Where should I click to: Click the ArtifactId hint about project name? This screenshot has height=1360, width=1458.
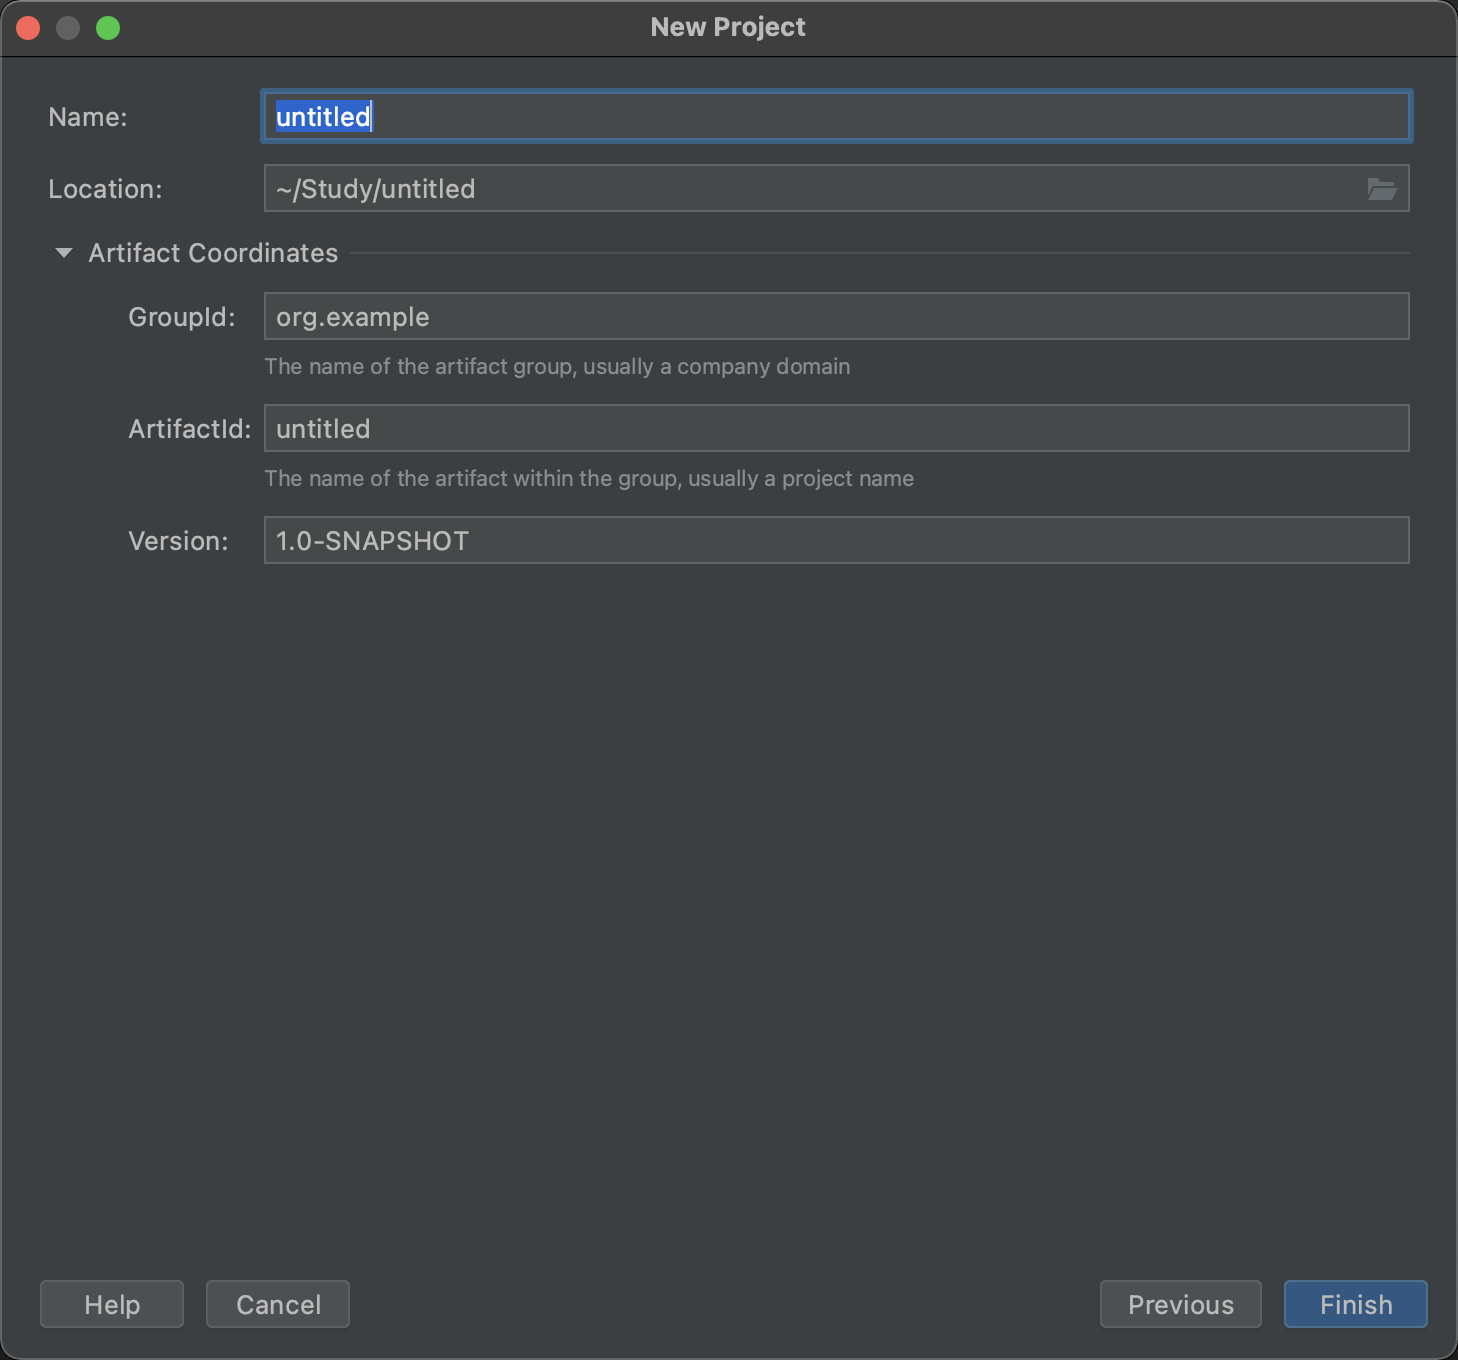click(x=589, y=479)
